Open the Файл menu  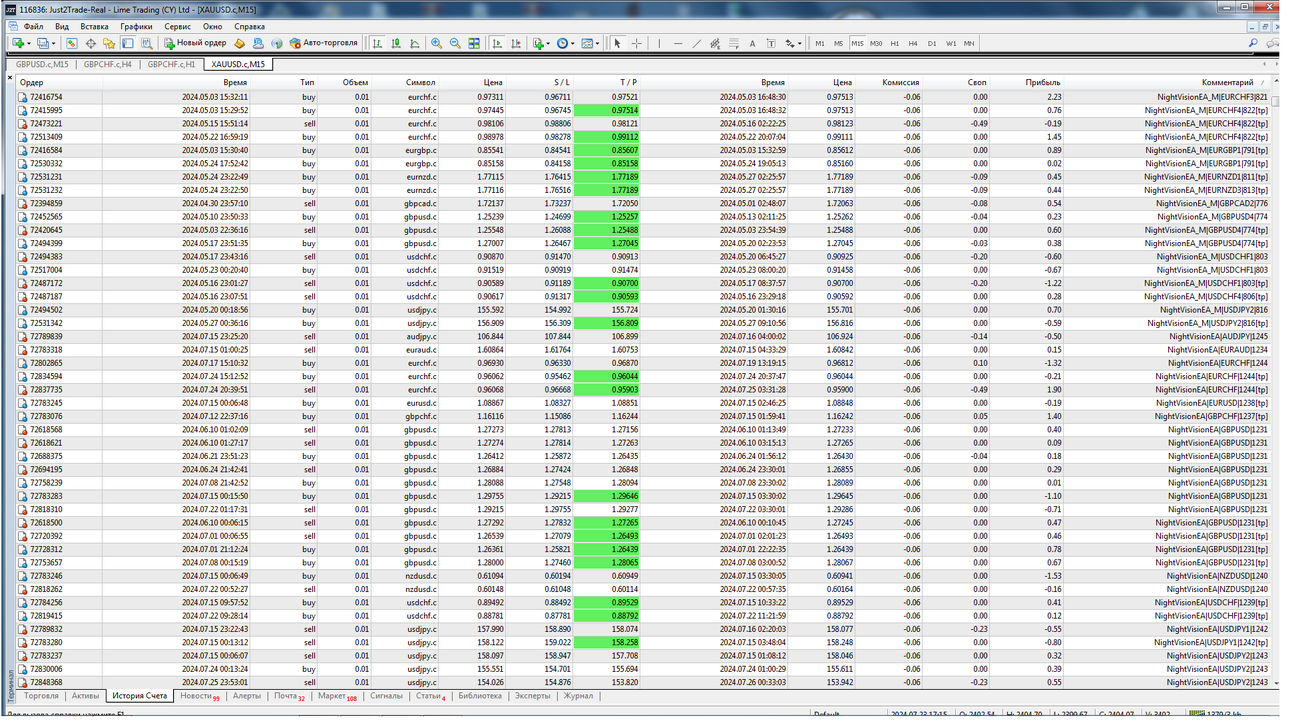coord(33,26)
